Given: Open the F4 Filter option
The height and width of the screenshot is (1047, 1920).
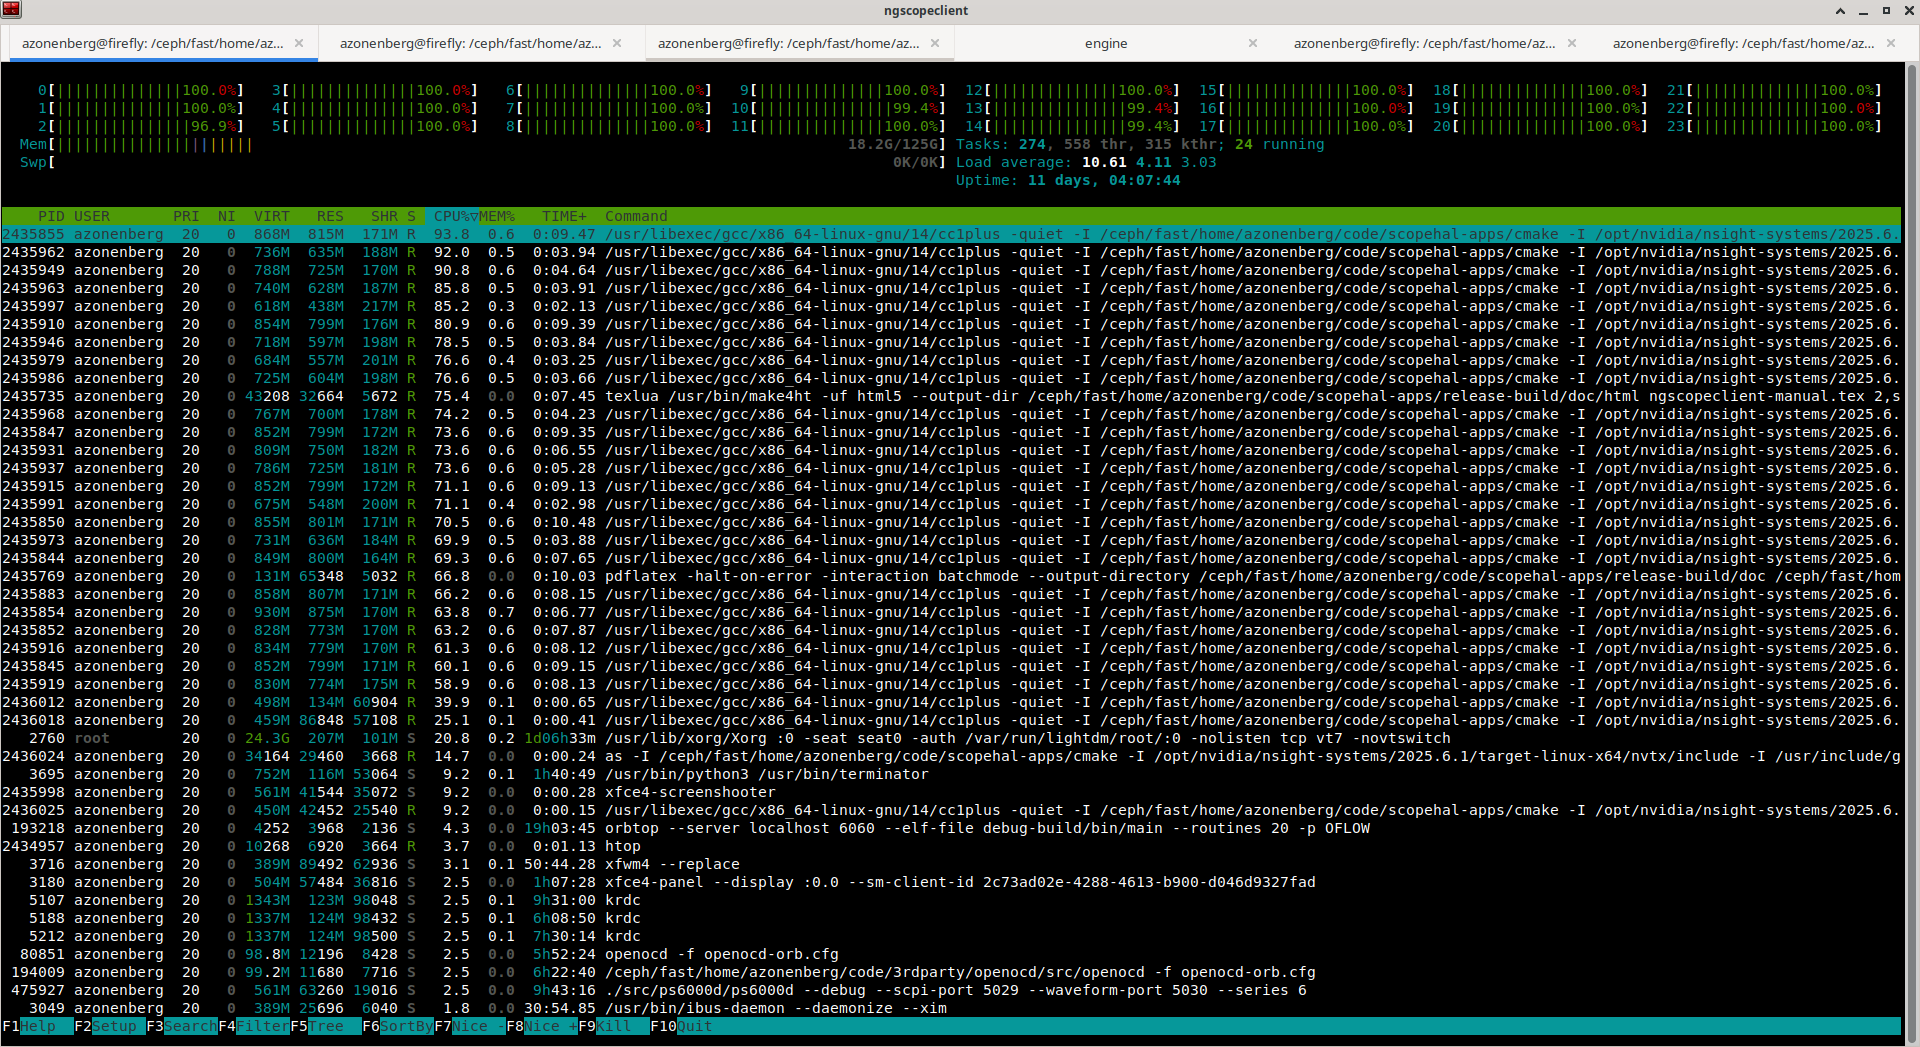Looking at the screenshot, I should [x=260, y=1026].
